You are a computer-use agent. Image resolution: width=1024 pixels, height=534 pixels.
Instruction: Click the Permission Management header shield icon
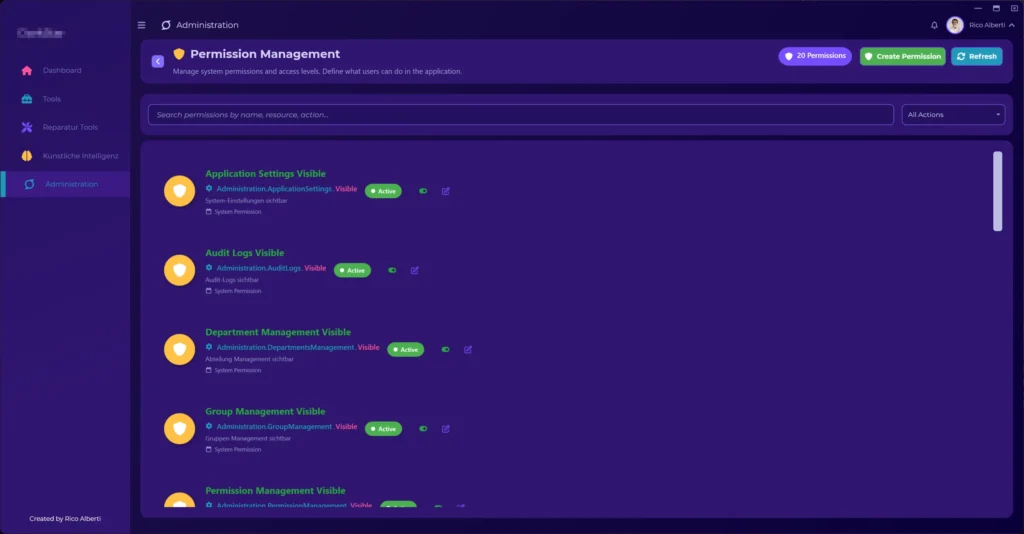(179, 54)
